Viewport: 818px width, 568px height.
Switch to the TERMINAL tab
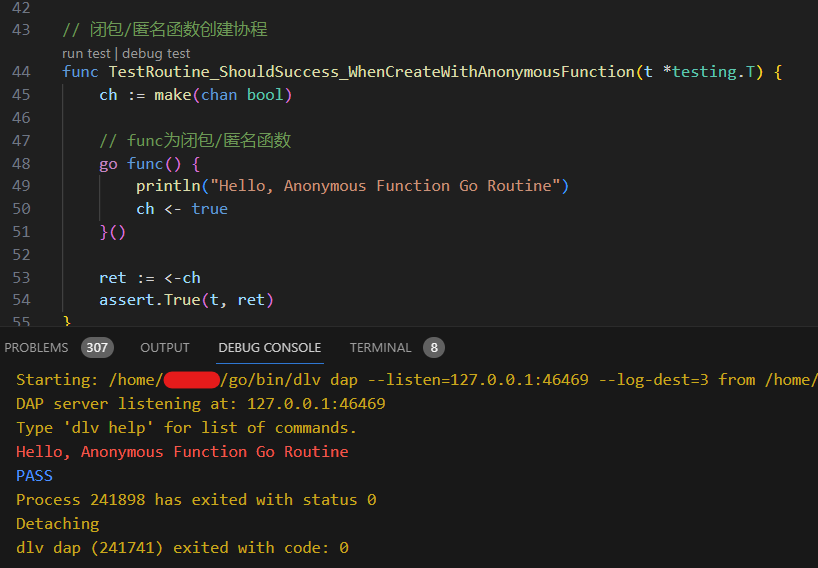(x=380, y=348)
